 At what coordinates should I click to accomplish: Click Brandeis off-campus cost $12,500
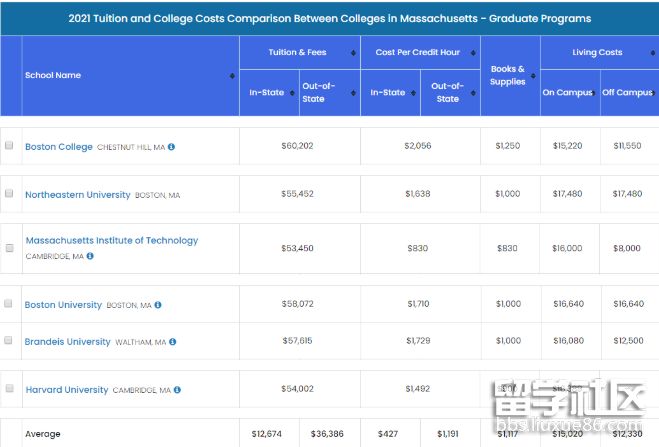tap(628, 341)
